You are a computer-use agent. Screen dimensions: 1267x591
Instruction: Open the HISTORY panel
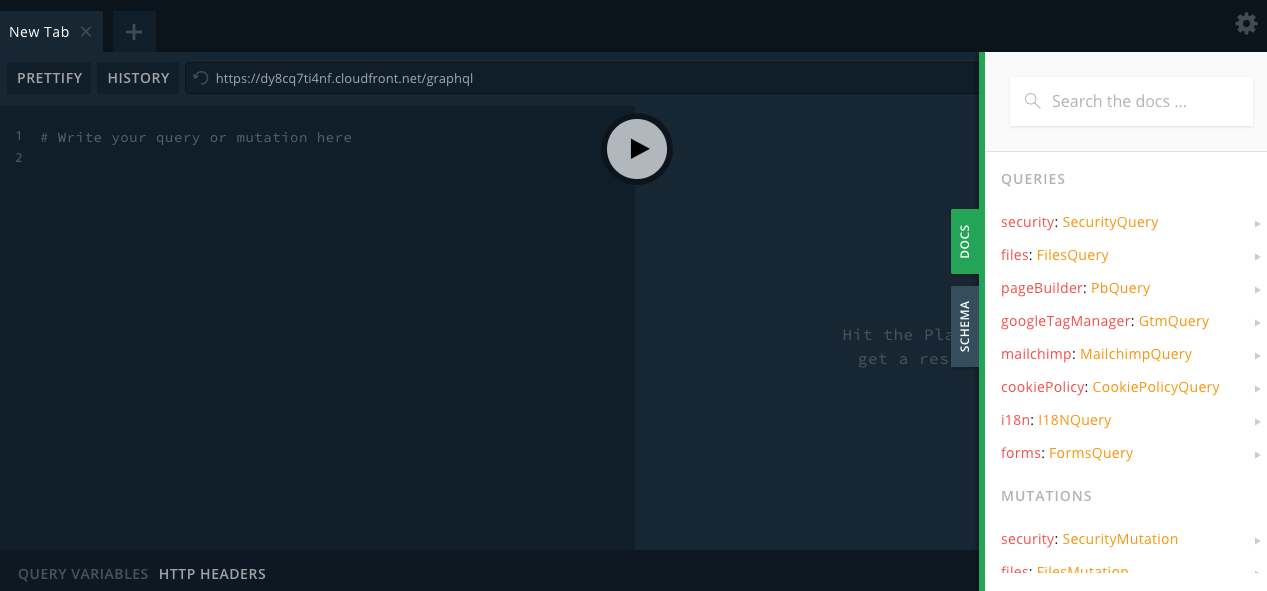coord(137,77)
